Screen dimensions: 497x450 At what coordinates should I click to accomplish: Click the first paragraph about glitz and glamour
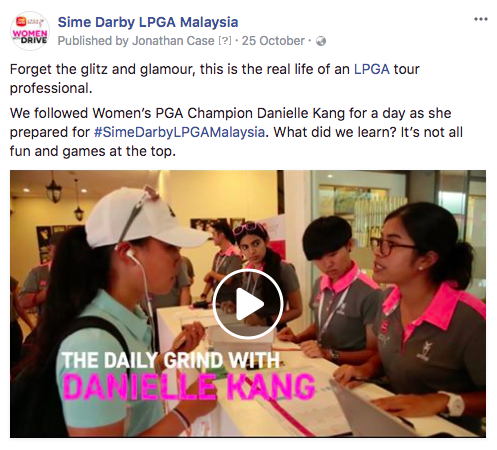214,79
